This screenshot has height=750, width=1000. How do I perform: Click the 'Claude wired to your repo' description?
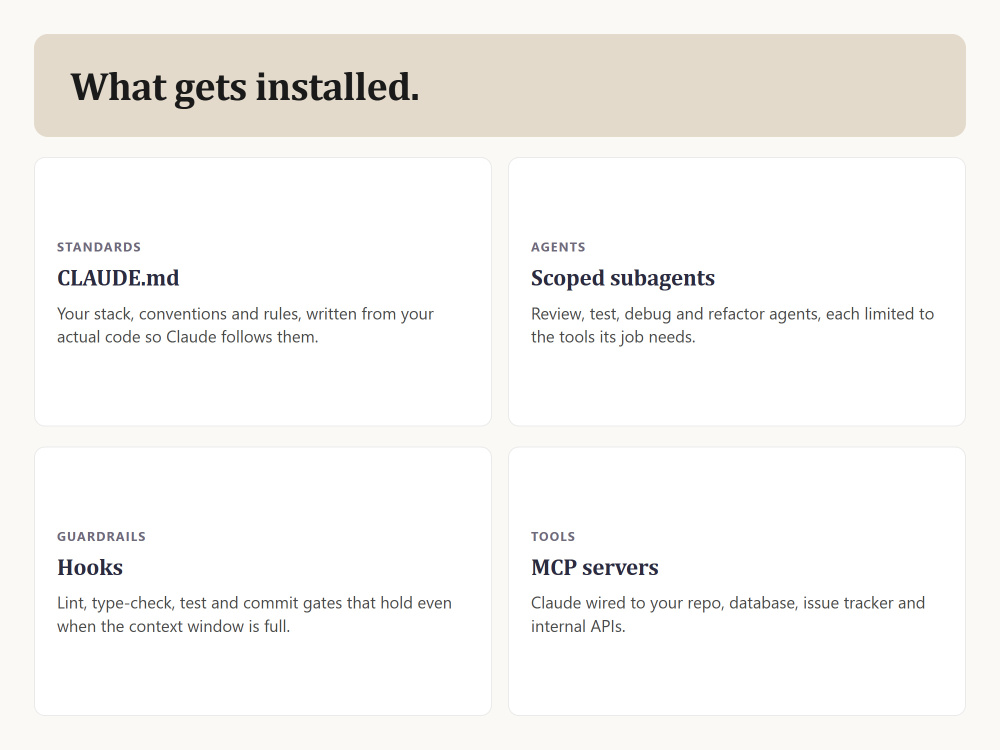(728, 615)
